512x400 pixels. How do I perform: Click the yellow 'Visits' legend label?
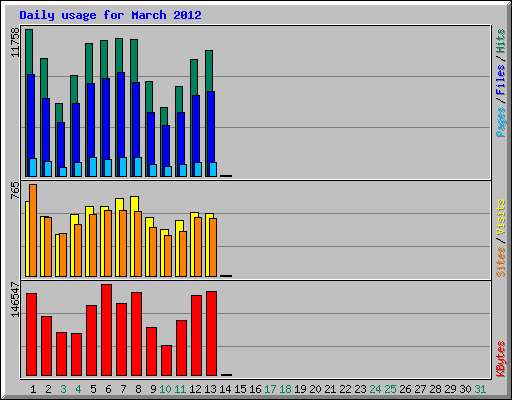[500, 217]
